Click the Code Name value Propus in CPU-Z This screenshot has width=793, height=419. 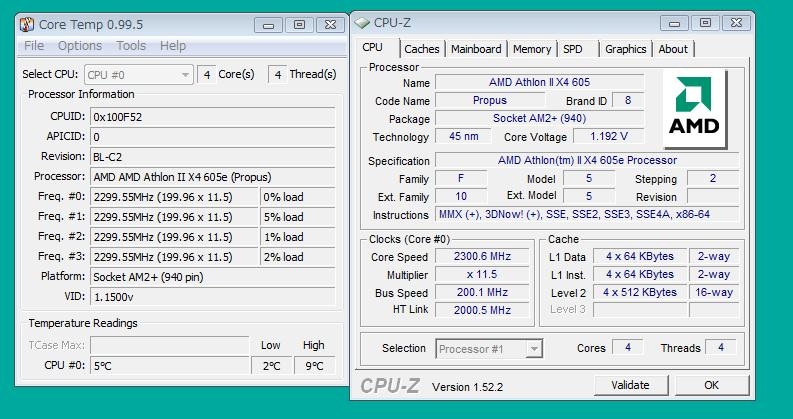[x=490, y=100]
